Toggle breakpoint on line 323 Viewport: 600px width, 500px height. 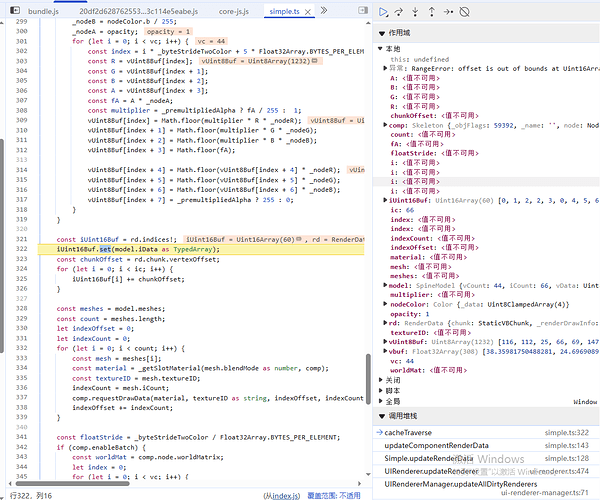pyautogui.click(x=20, y=258)
